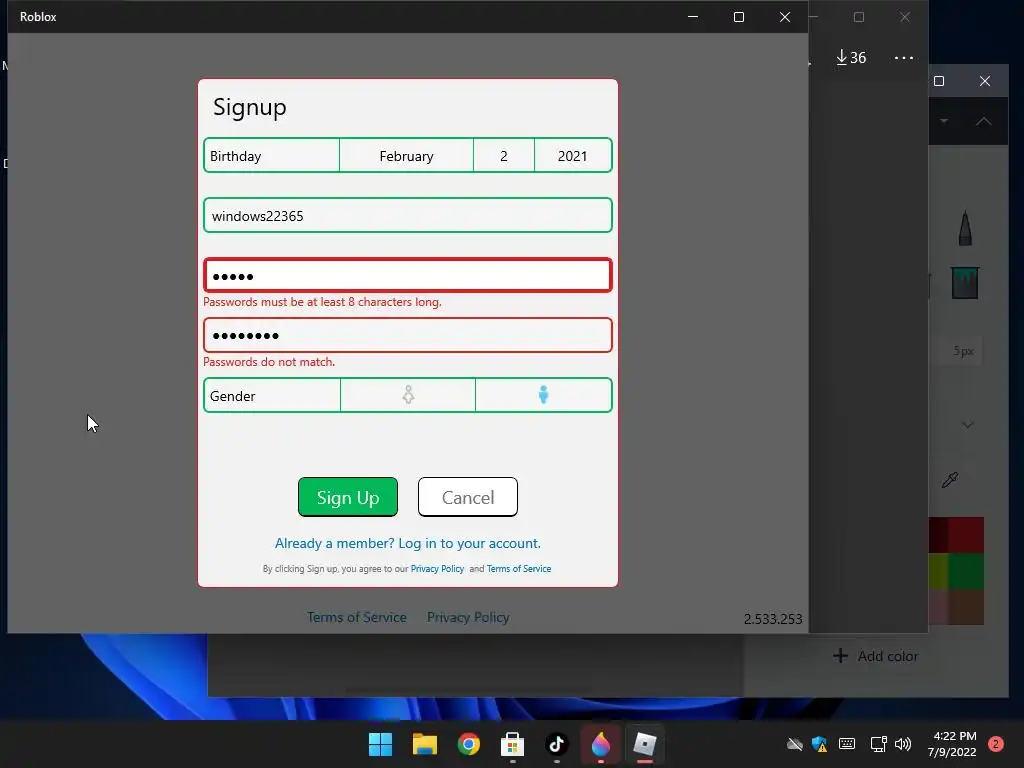Click the Roblox taskbar icon
Viewport: 1024px width, 768px height.
pyautogui.click(x=645, y=744)
